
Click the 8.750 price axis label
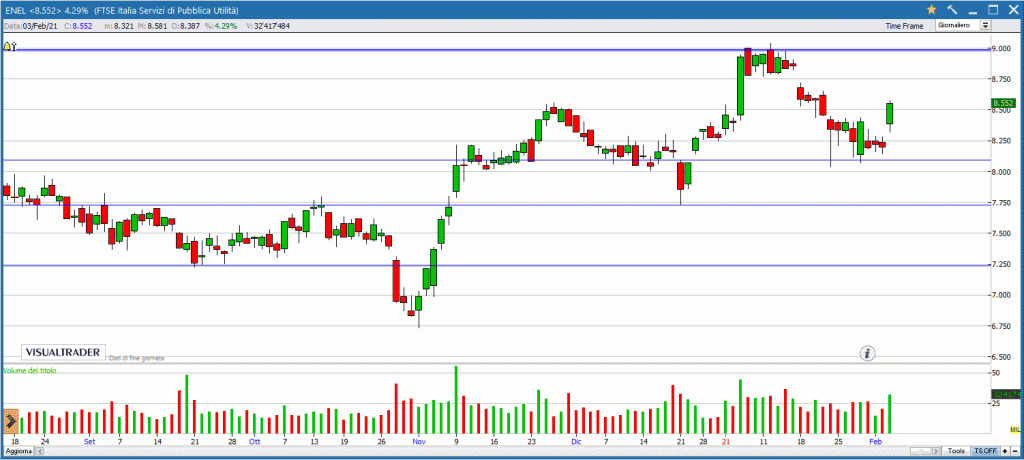tap(1001, 79)
